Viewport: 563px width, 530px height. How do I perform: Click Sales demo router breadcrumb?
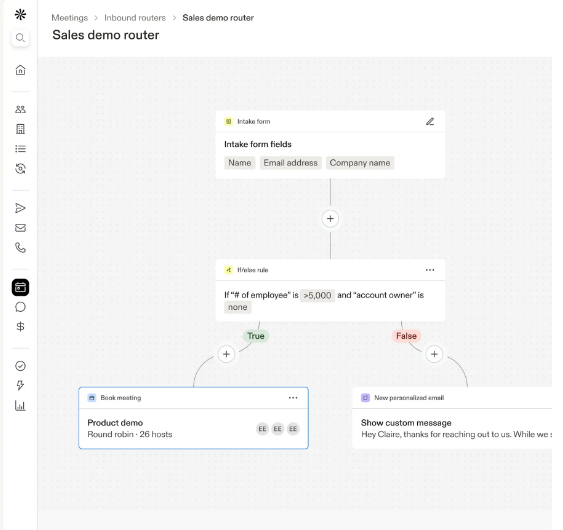(218, 18)
